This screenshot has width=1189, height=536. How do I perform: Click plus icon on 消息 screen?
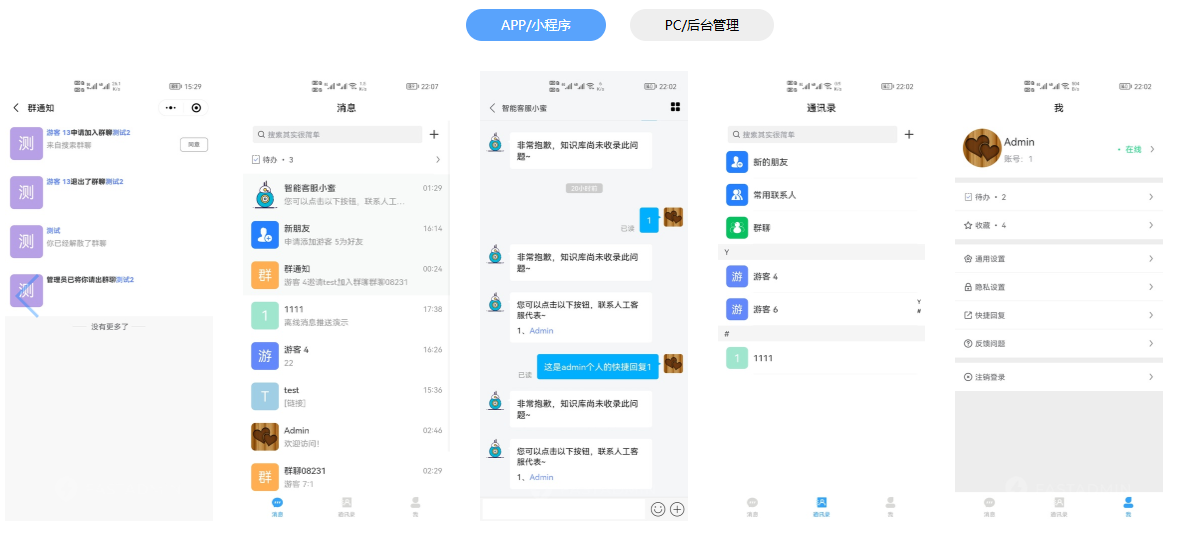[x=434, y=134]
